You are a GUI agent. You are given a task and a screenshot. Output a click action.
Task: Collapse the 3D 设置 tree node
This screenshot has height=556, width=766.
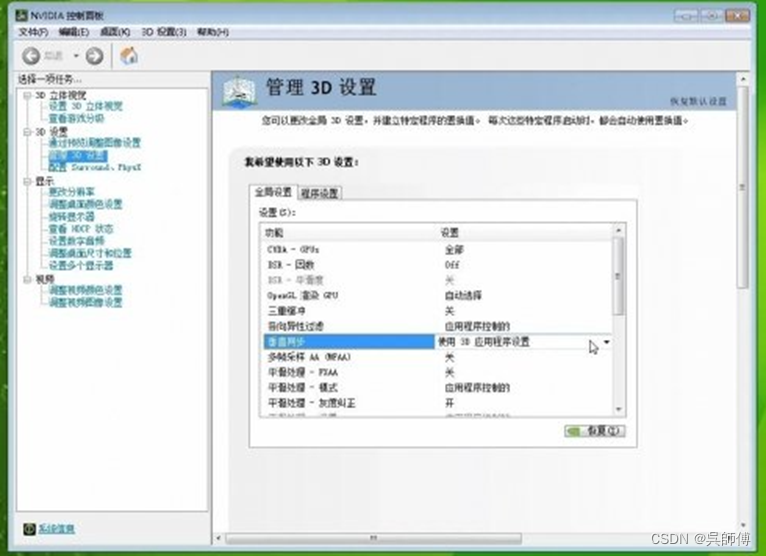point(27,132)
